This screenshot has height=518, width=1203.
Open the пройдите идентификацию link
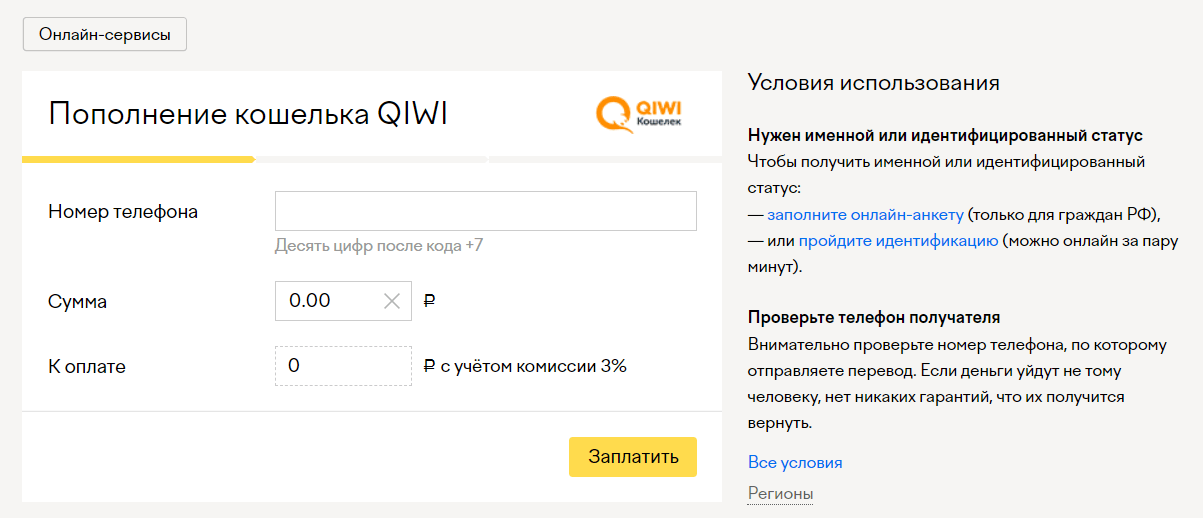[x=898, y=241]
